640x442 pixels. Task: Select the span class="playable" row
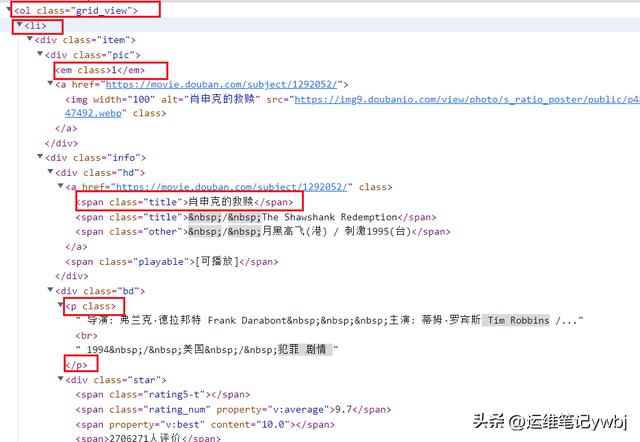tap(172, 262)
